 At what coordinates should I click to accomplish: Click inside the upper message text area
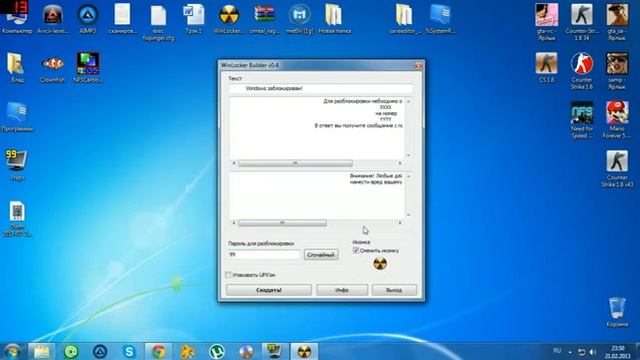point(317,128)
